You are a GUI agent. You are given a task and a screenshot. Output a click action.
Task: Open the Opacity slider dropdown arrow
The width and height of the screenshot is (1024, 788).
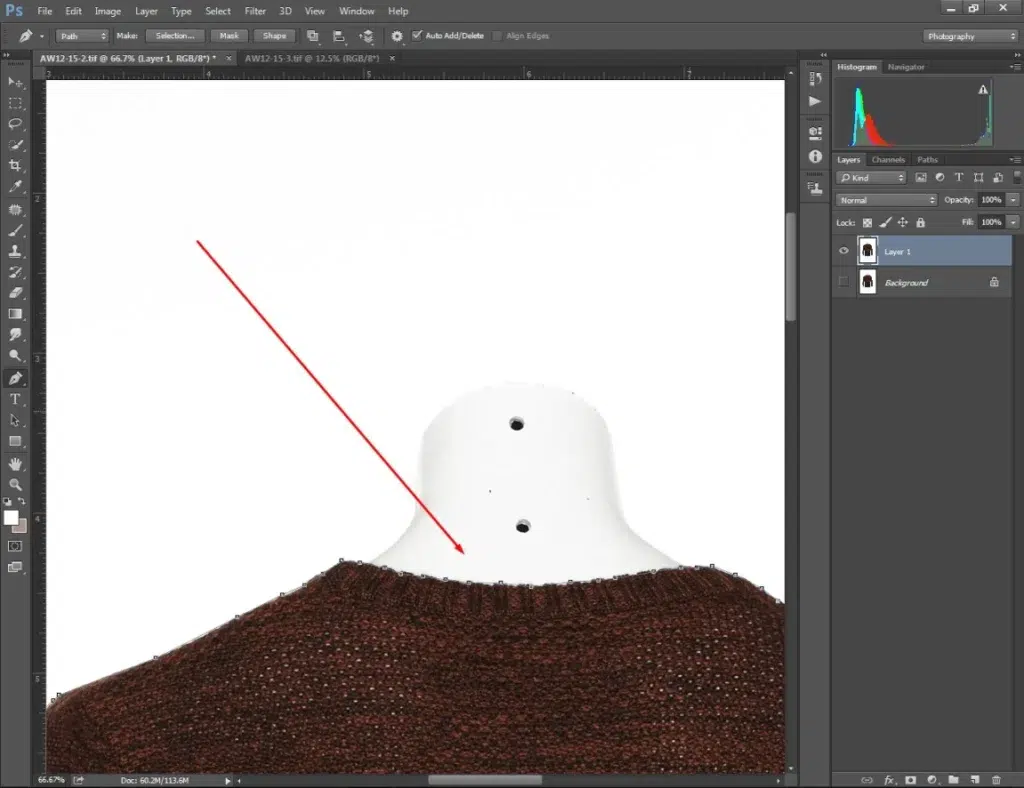pyautogui.click(x=1013, y=200)
